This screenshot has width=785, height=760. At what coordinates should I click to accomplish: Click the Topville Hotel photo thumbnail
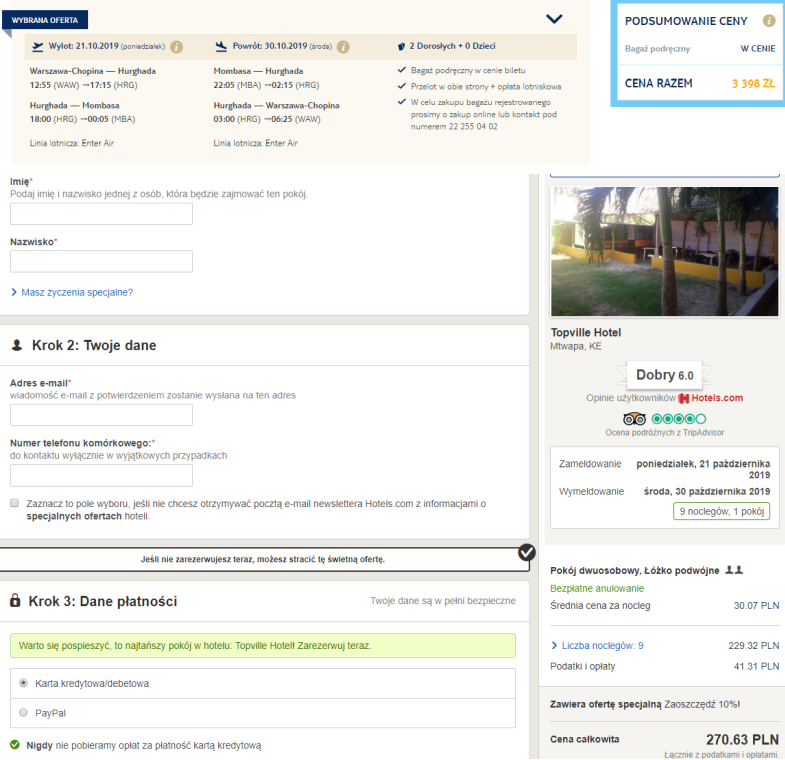[664, 252]
